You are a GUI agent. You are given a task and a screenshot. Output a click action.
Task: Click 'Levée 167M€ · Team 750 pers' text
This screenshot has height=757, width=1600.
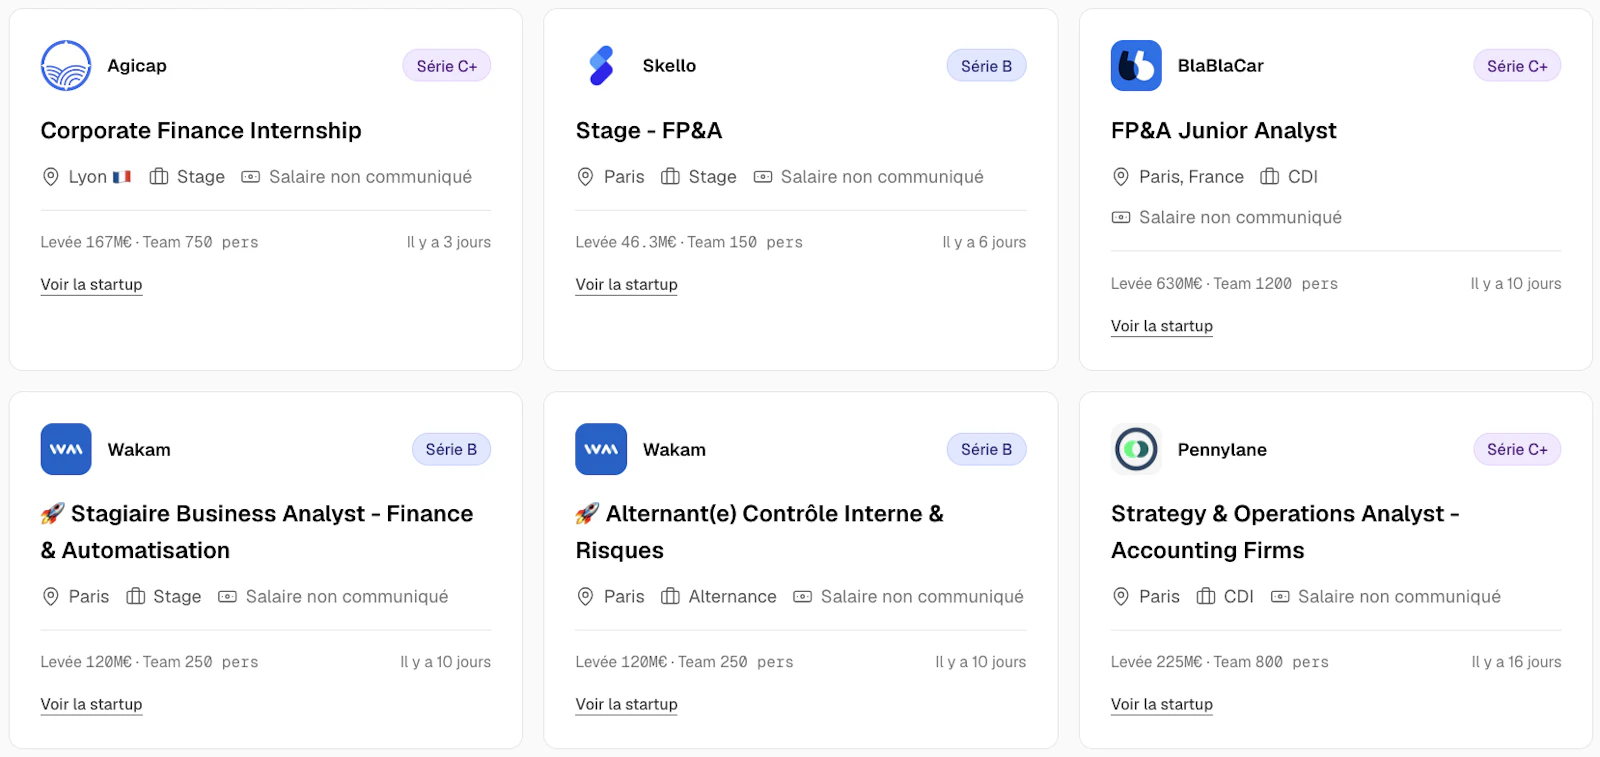click(149, 242)
